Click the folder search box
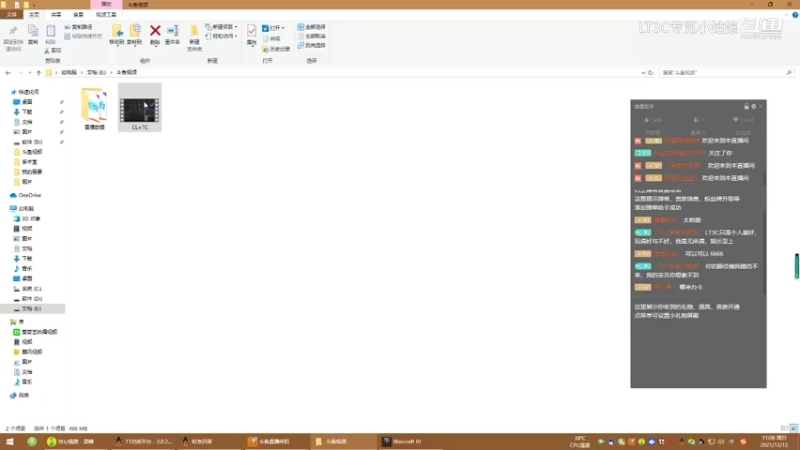 727,73
